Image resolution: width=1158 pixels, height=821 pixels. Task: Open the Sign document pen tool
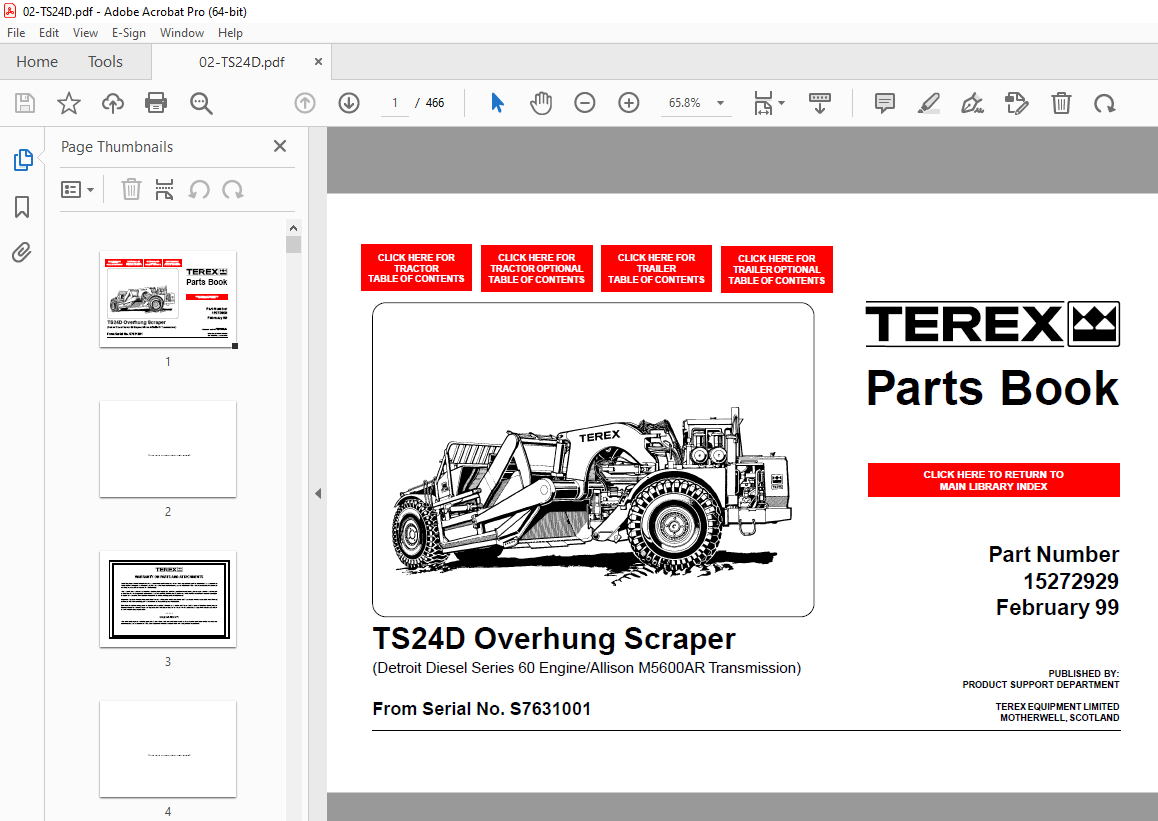coord(972,103)
